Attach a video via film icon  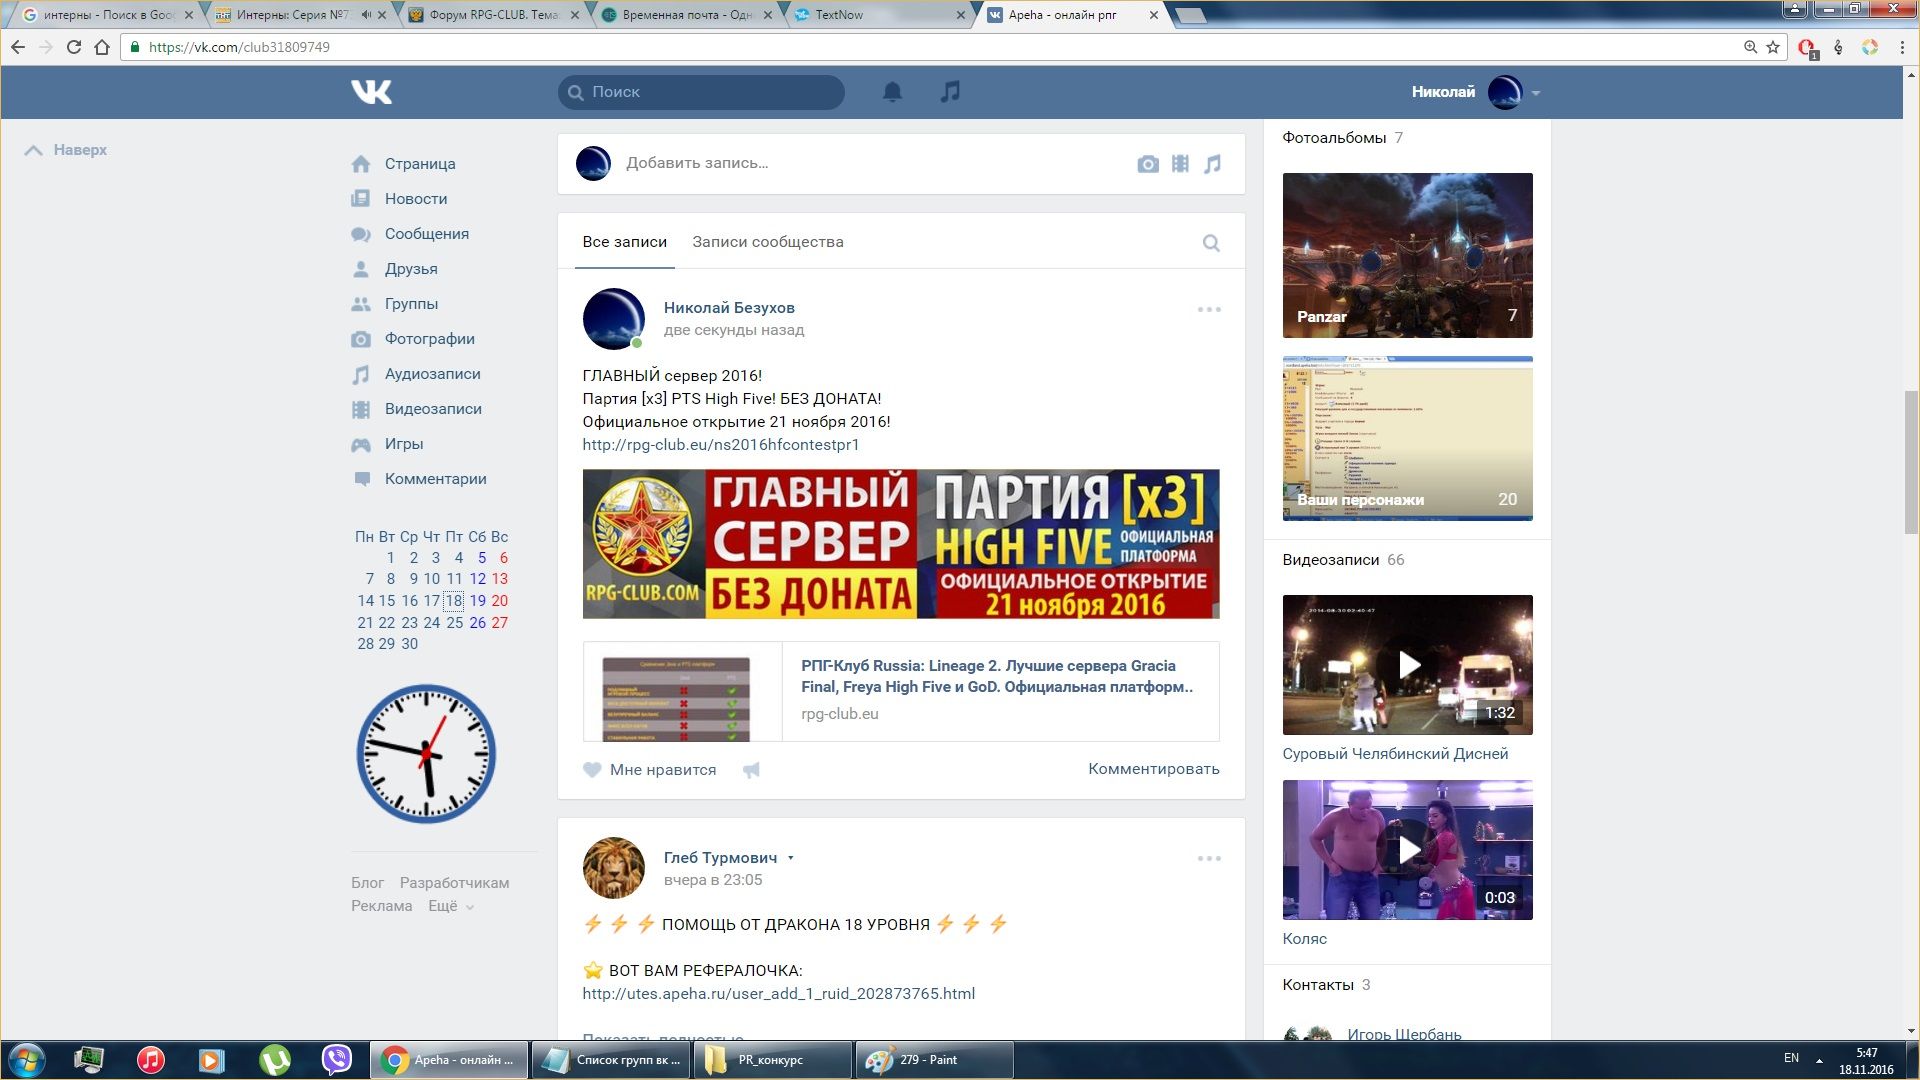click(x=1180, y=164)
